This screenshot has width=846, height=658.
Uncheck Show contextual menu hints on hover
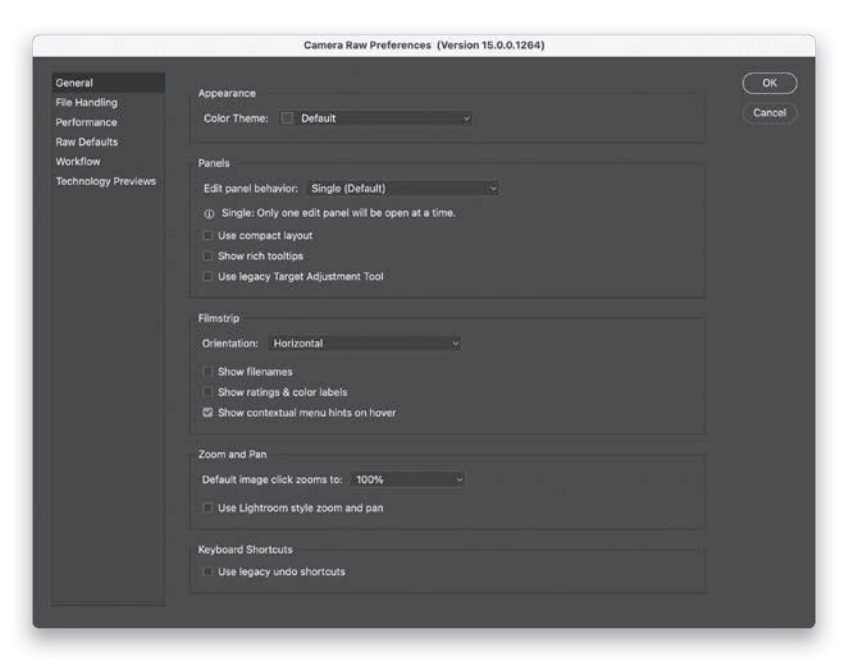click(208, 412)
